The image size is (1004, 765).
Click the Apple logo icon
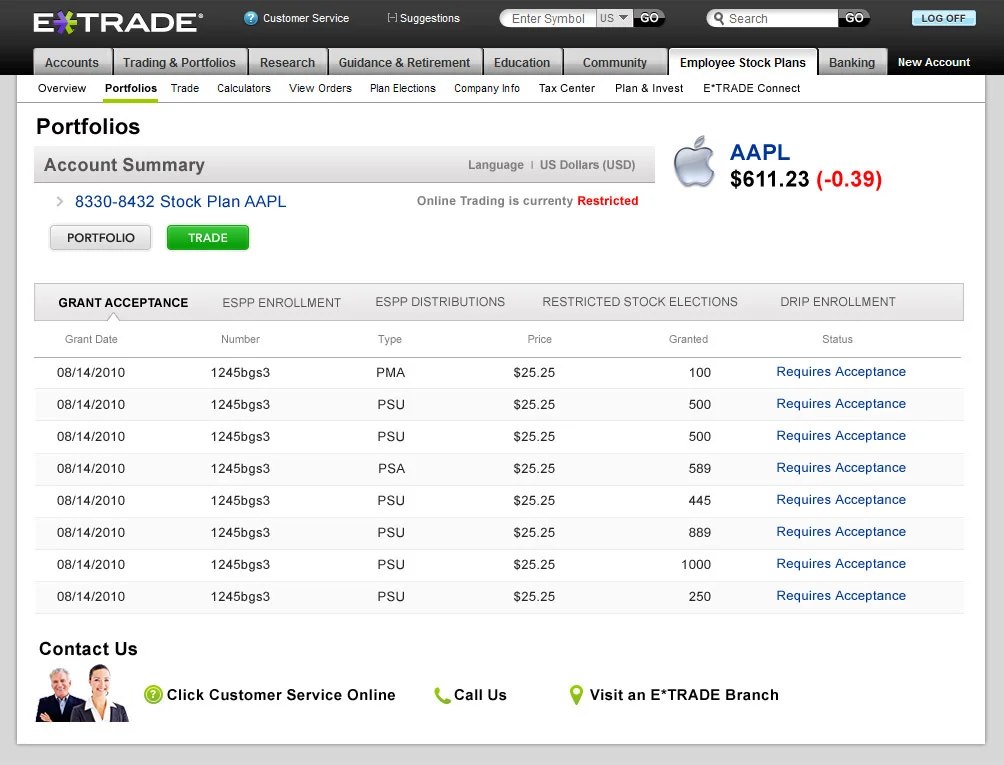tap(694, 162)
